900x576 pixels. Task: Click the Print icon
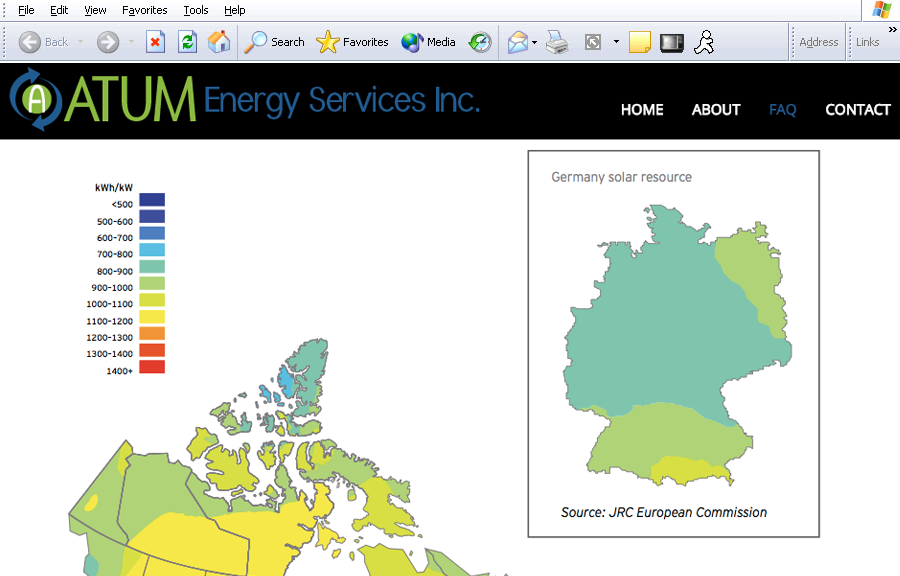pyautogui.click(x=557, y=42)
